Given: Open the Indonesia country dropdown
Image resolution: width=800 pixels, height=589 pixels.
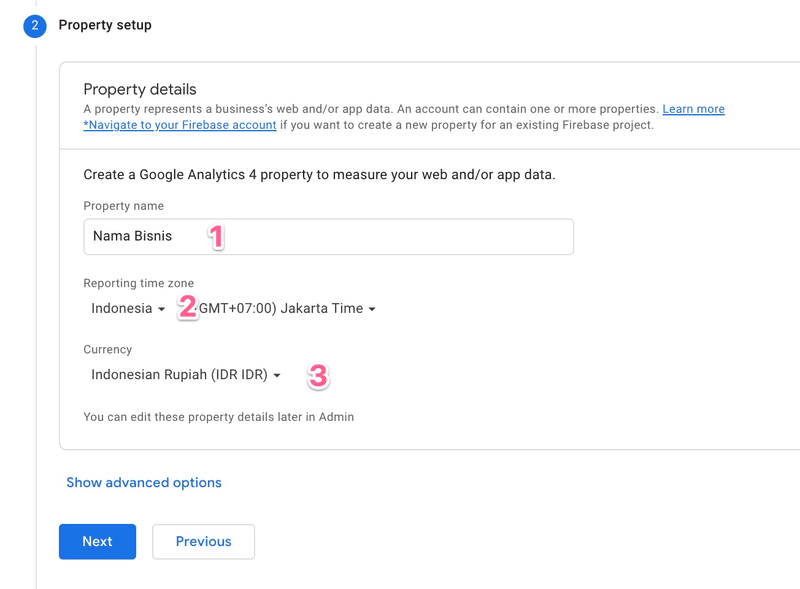Looking at the screenshot, I should tap(128, 309).
